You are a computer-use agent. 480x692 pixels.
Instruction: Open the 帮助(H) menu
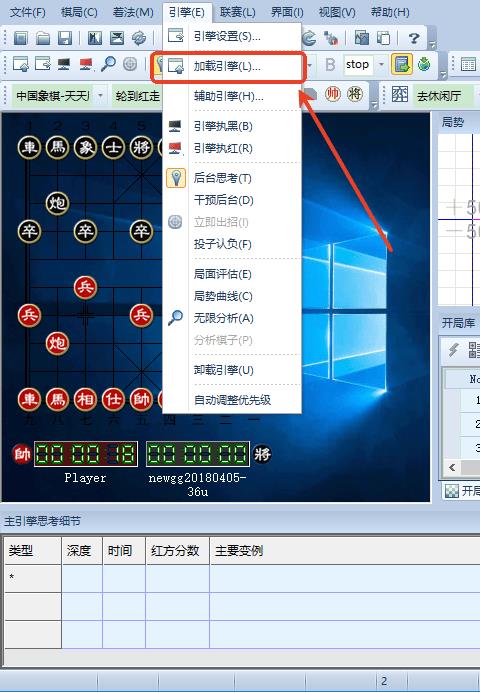[390, 12]
